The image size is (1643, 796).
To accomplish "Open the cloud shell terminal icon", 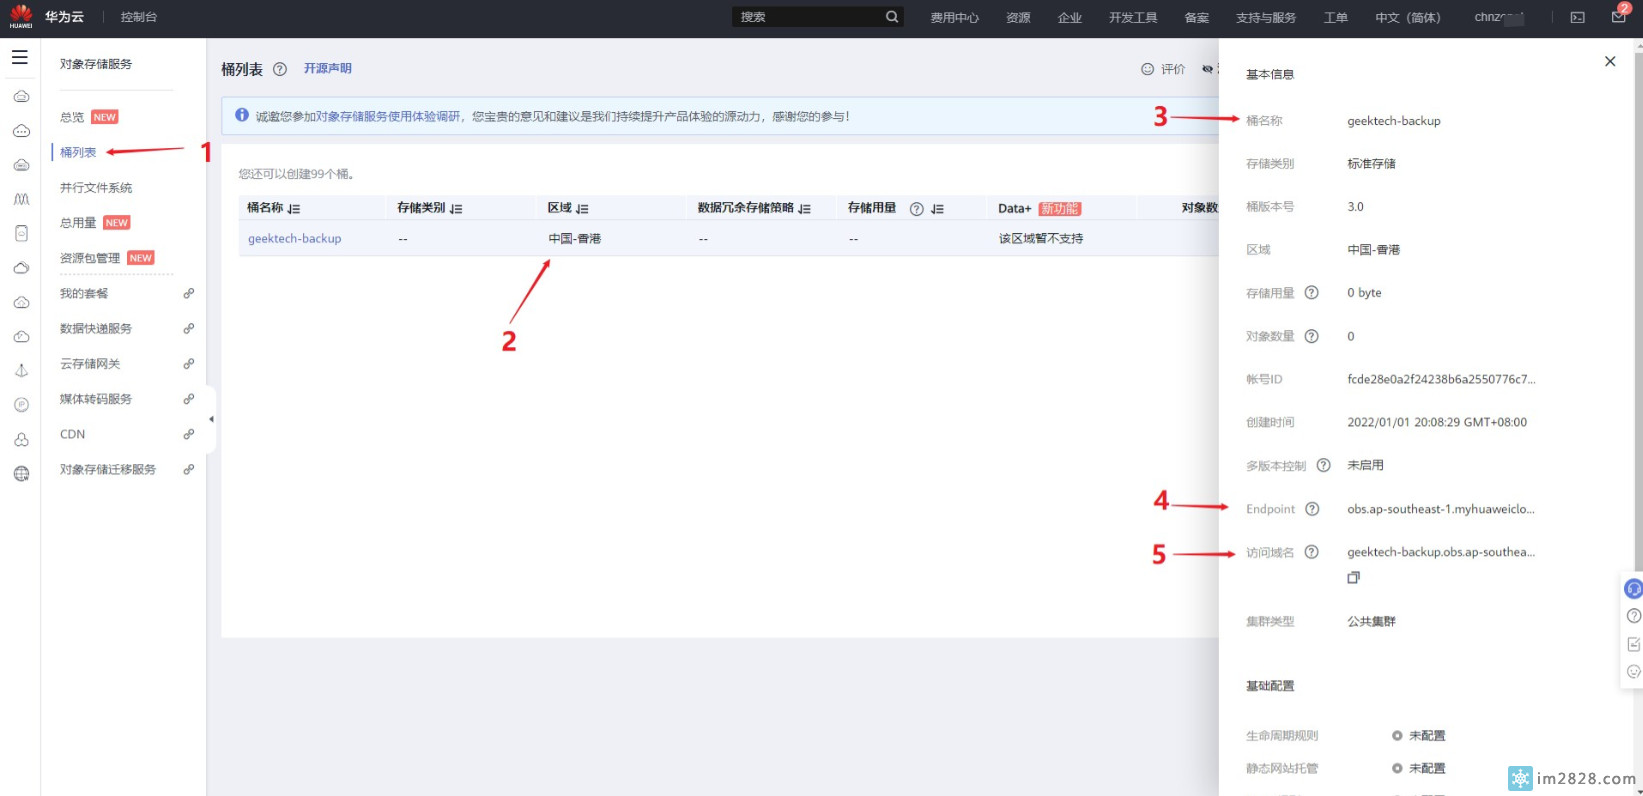I will tap(1578, 17).
